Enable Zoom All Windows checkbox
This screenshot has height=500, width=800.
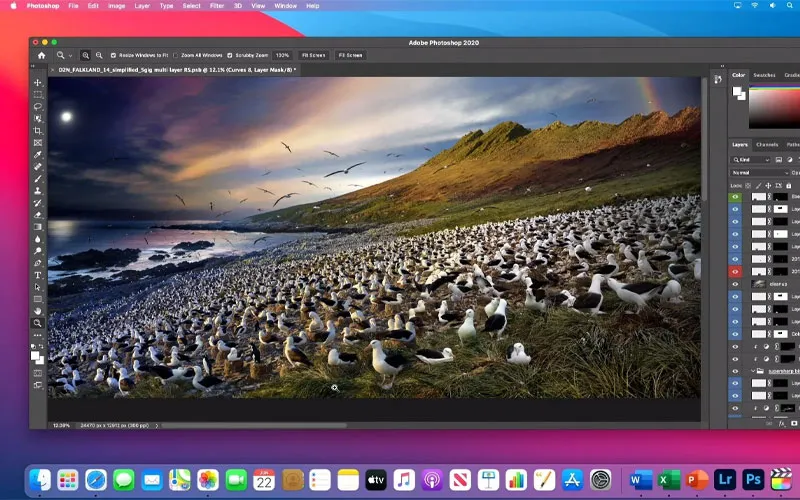[x=176, y=55]
